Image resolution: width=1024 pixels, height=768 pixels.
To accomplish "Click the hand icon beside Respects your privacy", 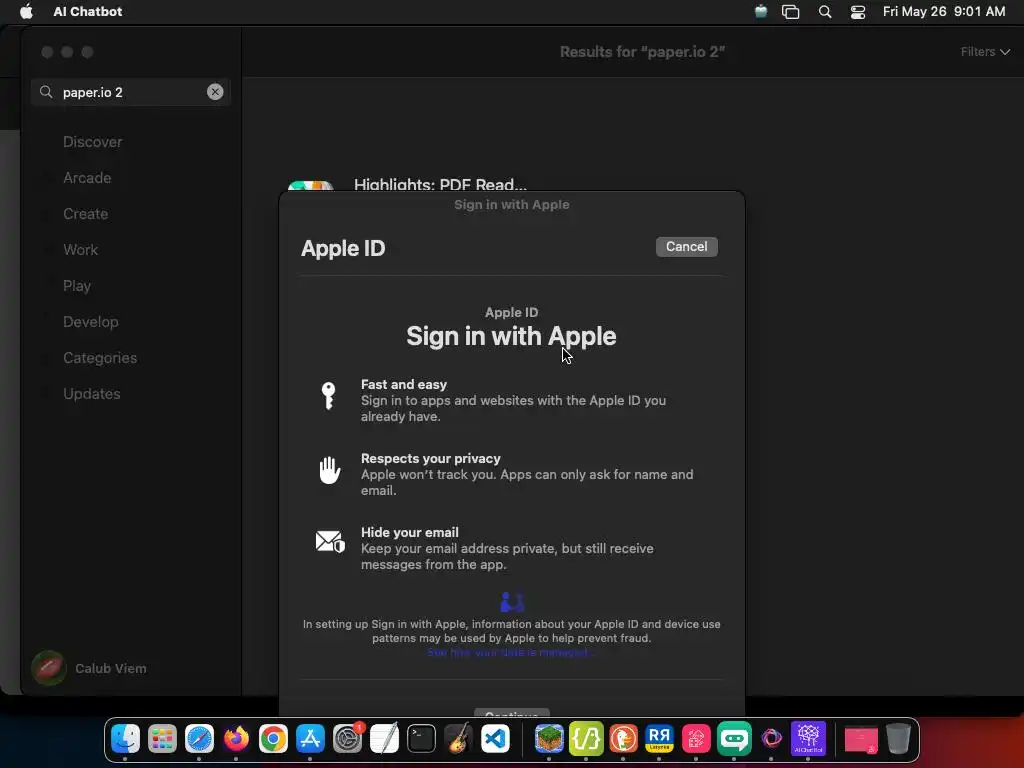I will pyautogui.click(x=329, y=470).
